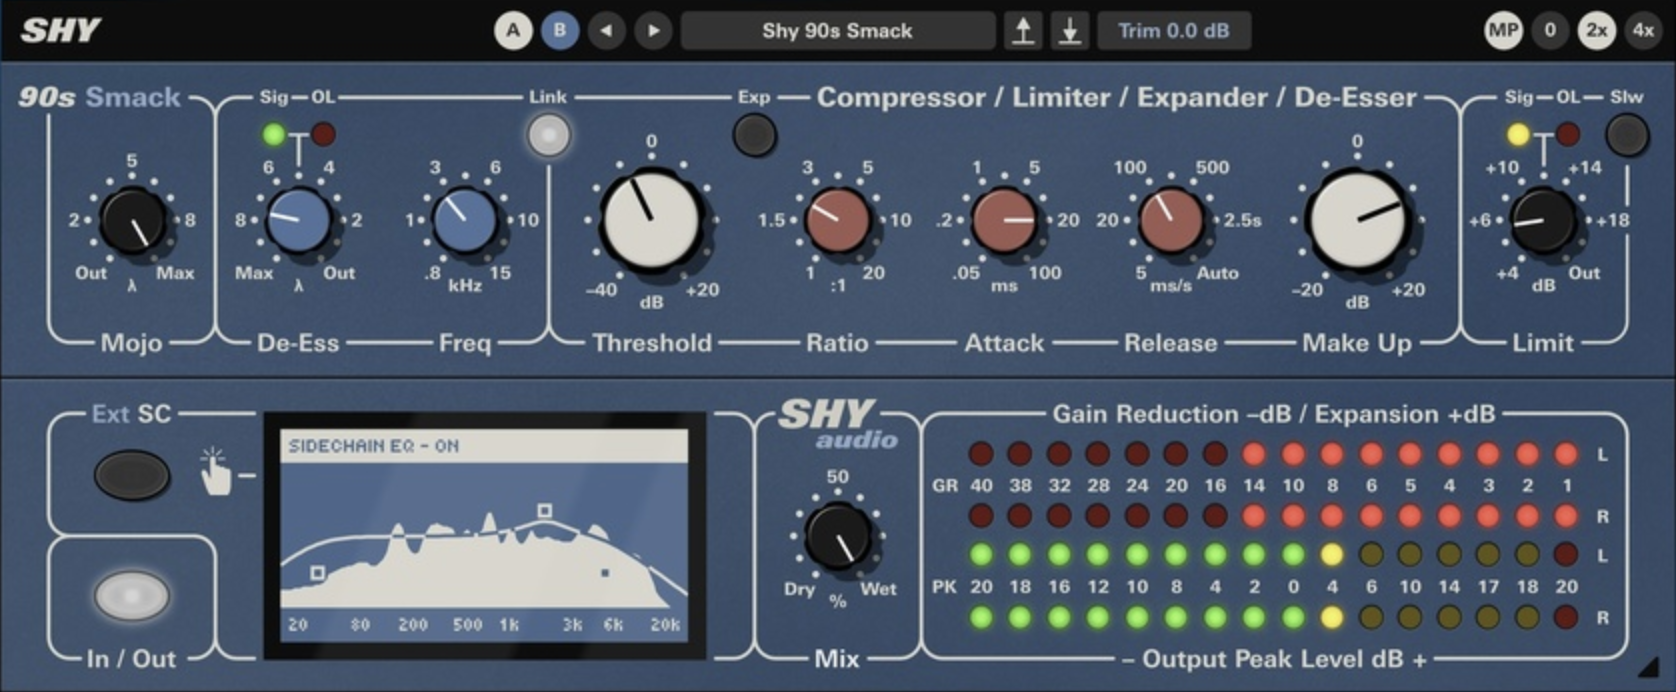Viewport: 1676px width, 692px height.
Task: Click the hand pointer sidechain icon
Action: point(215,471)
